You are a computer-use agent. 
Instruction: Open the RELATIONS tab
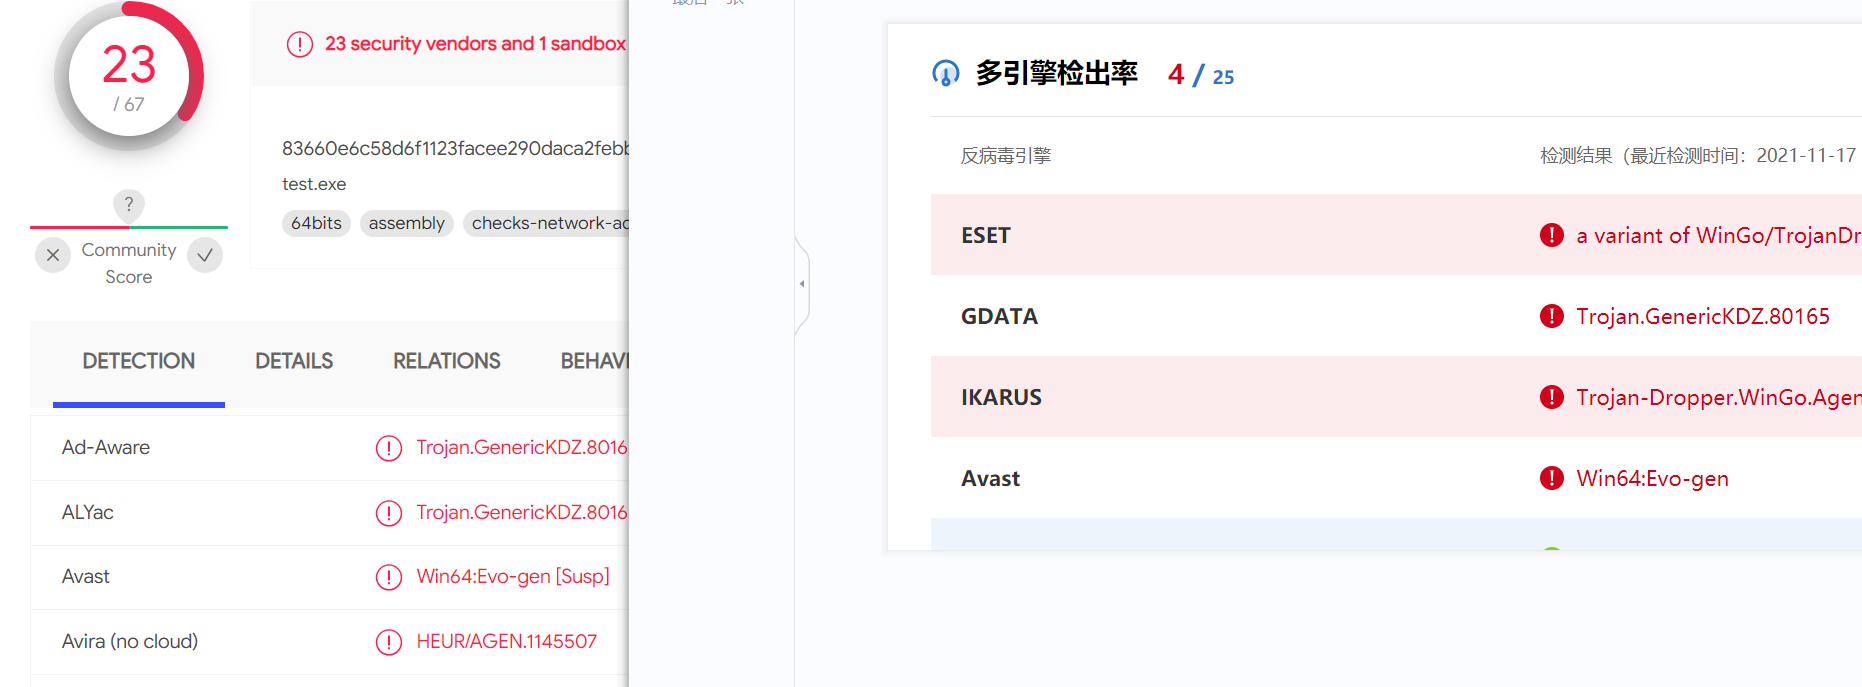447,361
